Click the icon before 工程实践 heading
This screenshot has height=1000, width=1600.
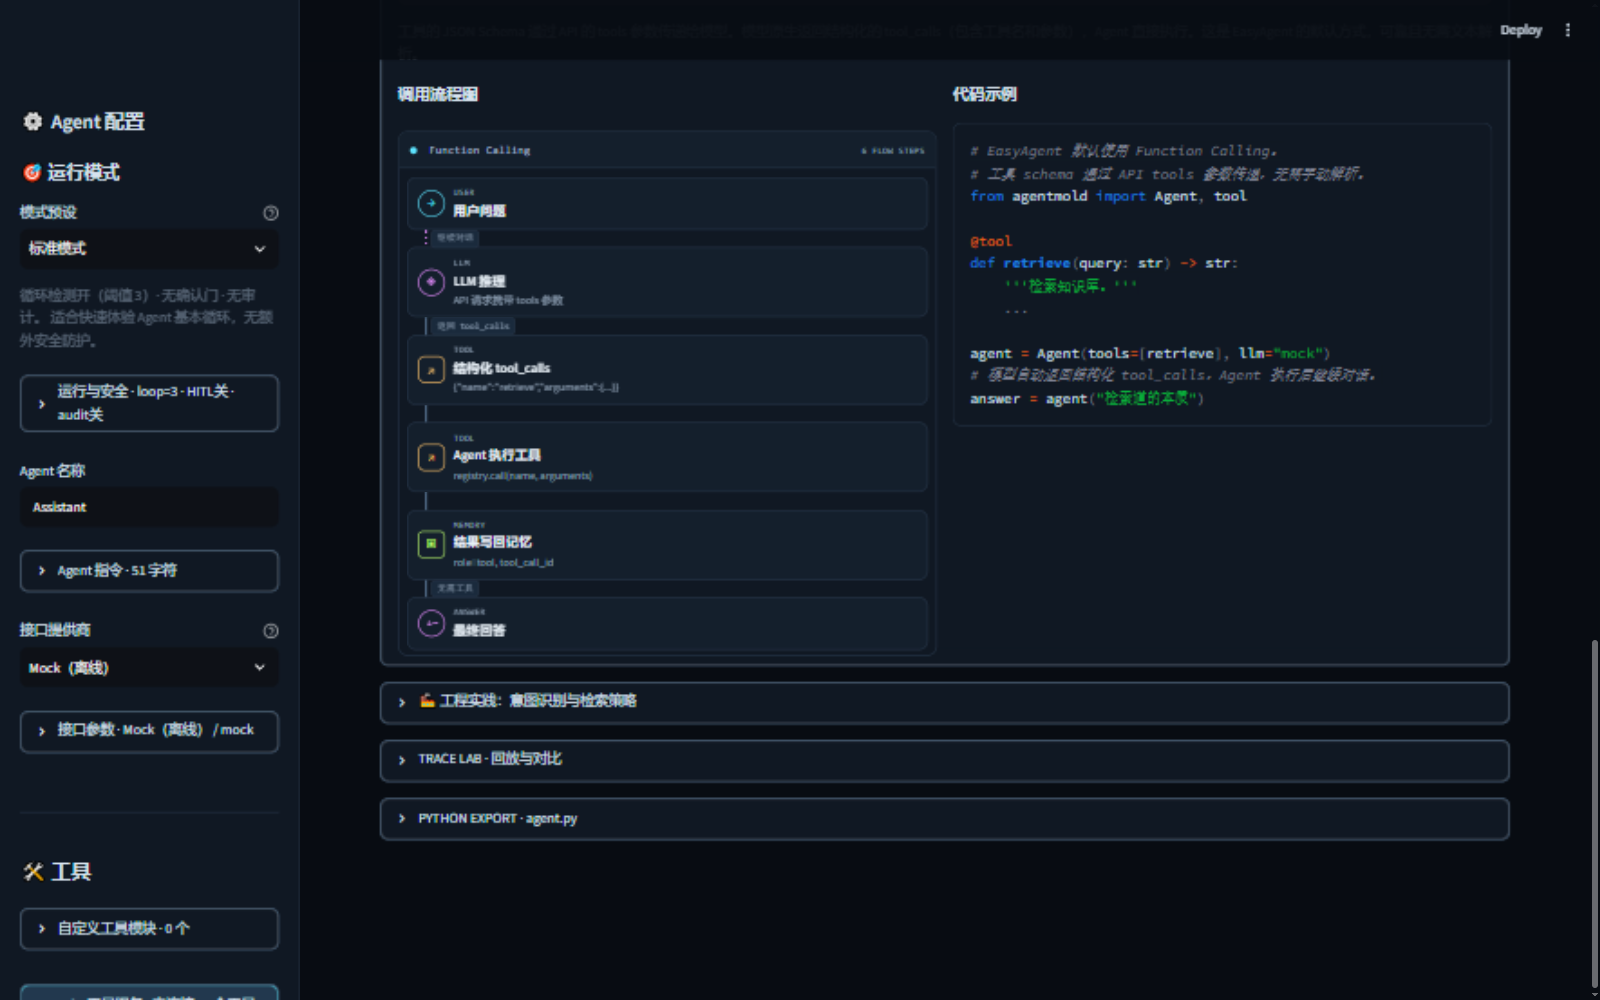tap(427, 700)
